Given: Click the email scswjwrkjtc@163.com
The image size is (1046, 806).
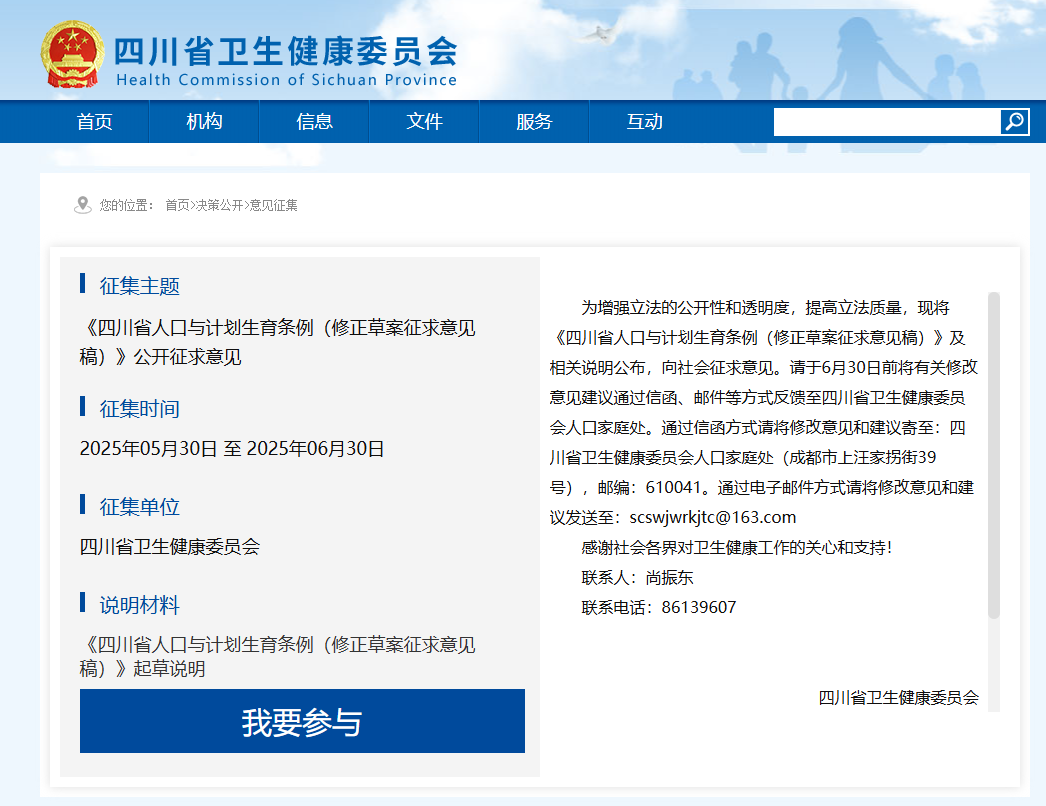Looking at the screenshot, I should pyautogui.click(x=712, y=517).
